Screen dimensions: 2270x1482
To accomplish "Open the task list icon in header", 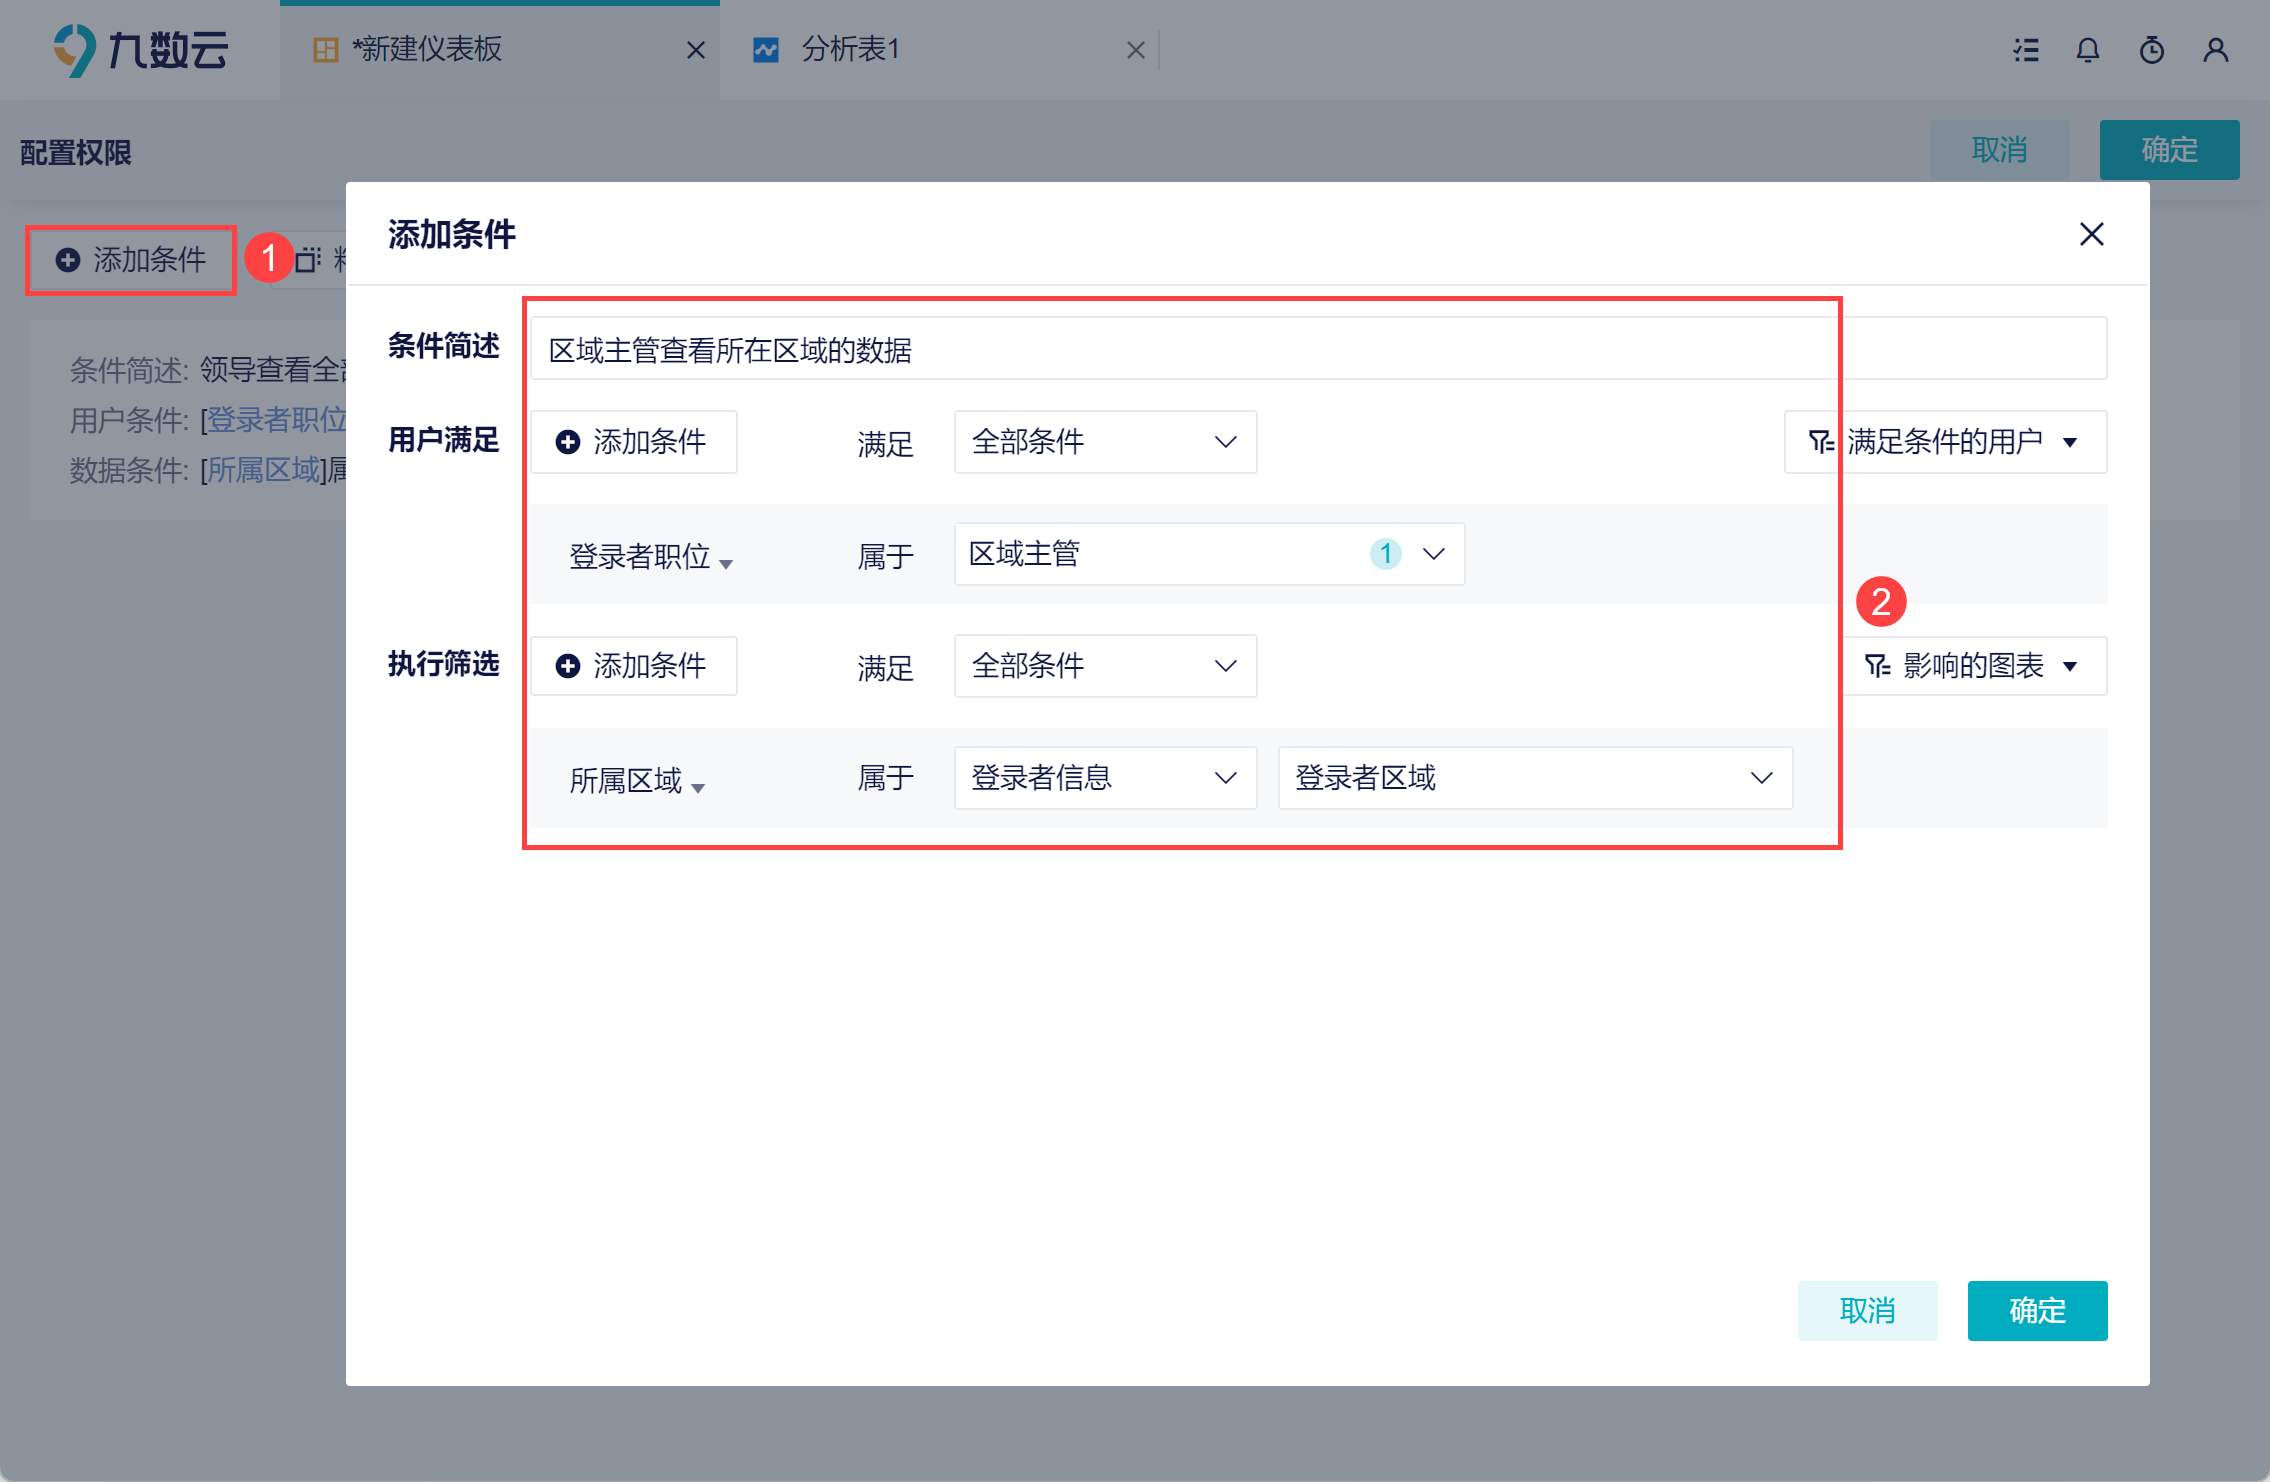I will tap(2026, 50).
